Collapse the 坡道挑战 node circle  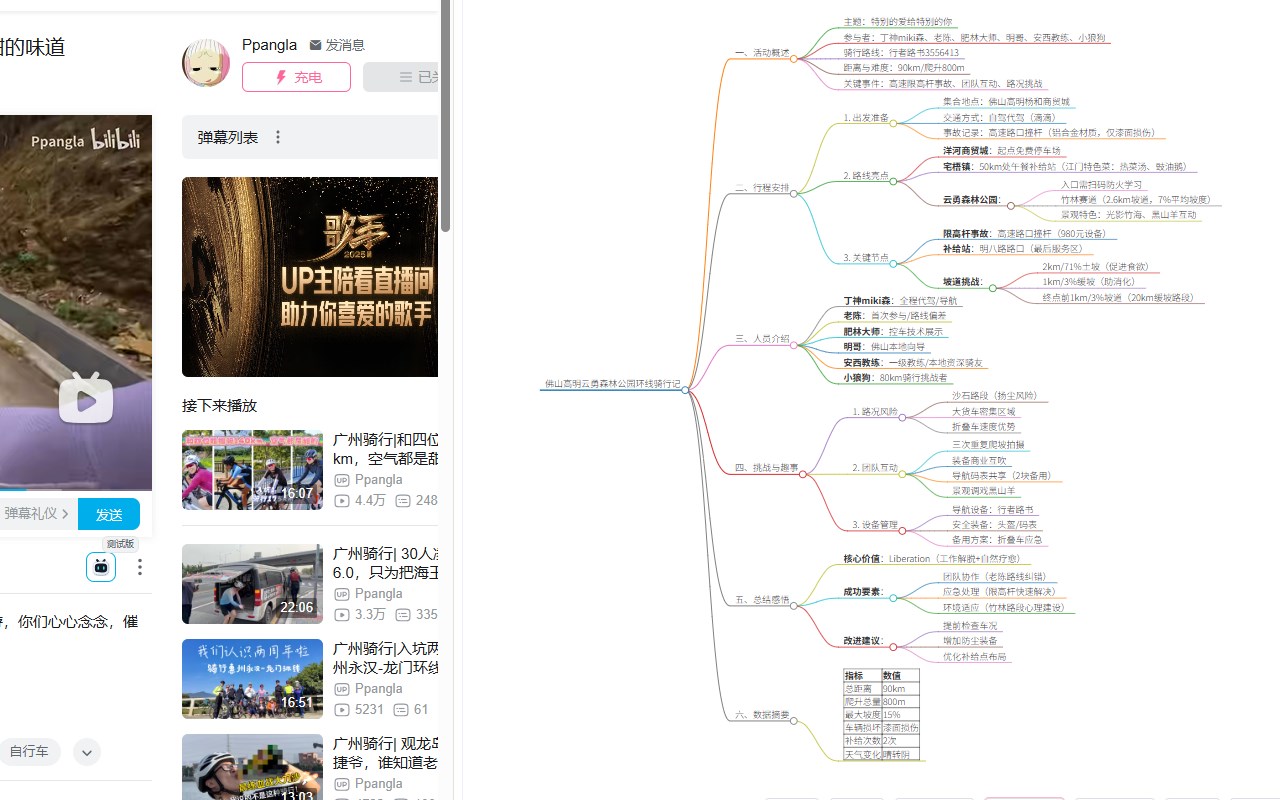point(992,288)
